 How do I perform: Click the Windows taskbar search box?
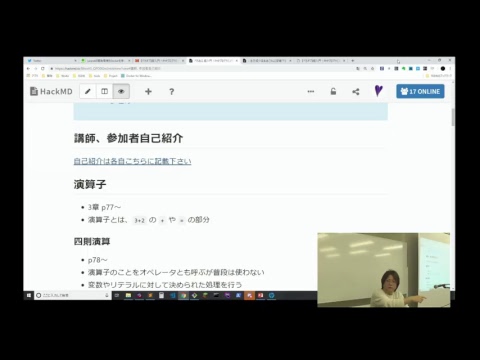72,295
